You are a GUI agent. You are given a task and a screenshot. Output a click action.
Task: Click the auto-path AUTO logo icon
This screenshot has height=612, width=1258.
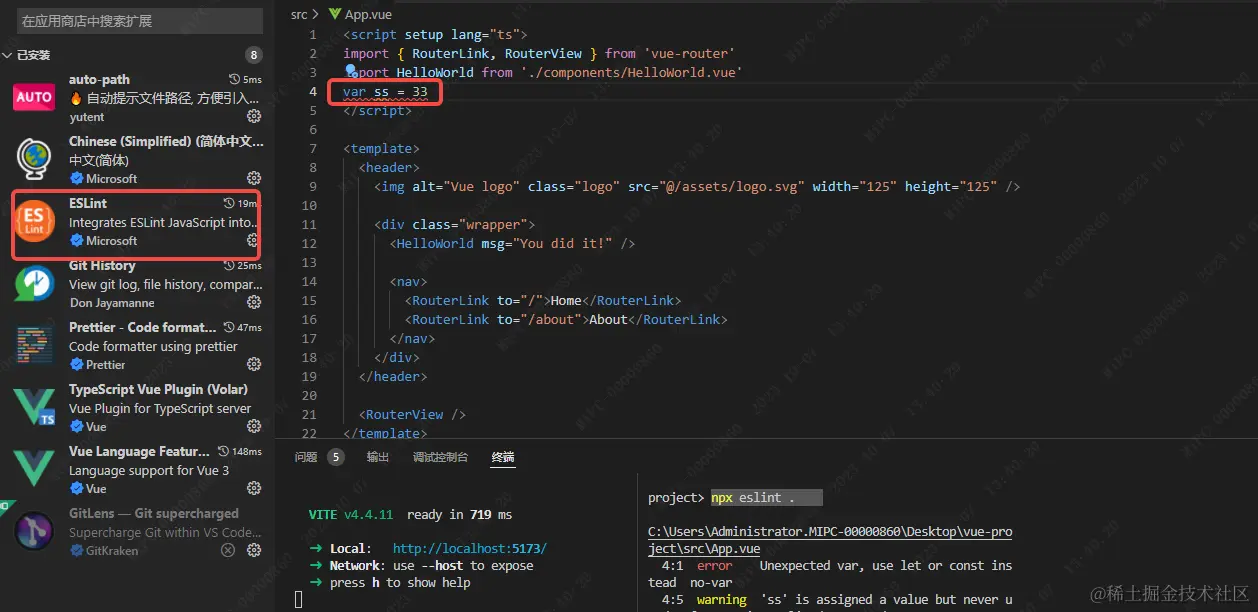coord(34,97)
